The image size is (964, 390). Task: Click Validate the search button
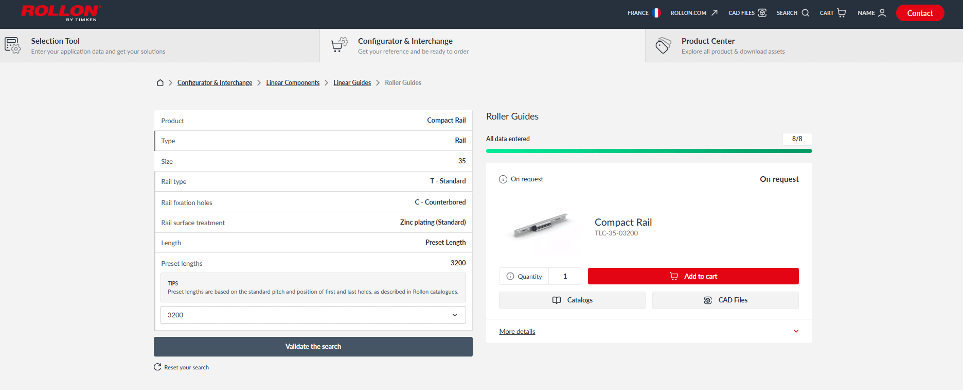click(x=313, y=346)
